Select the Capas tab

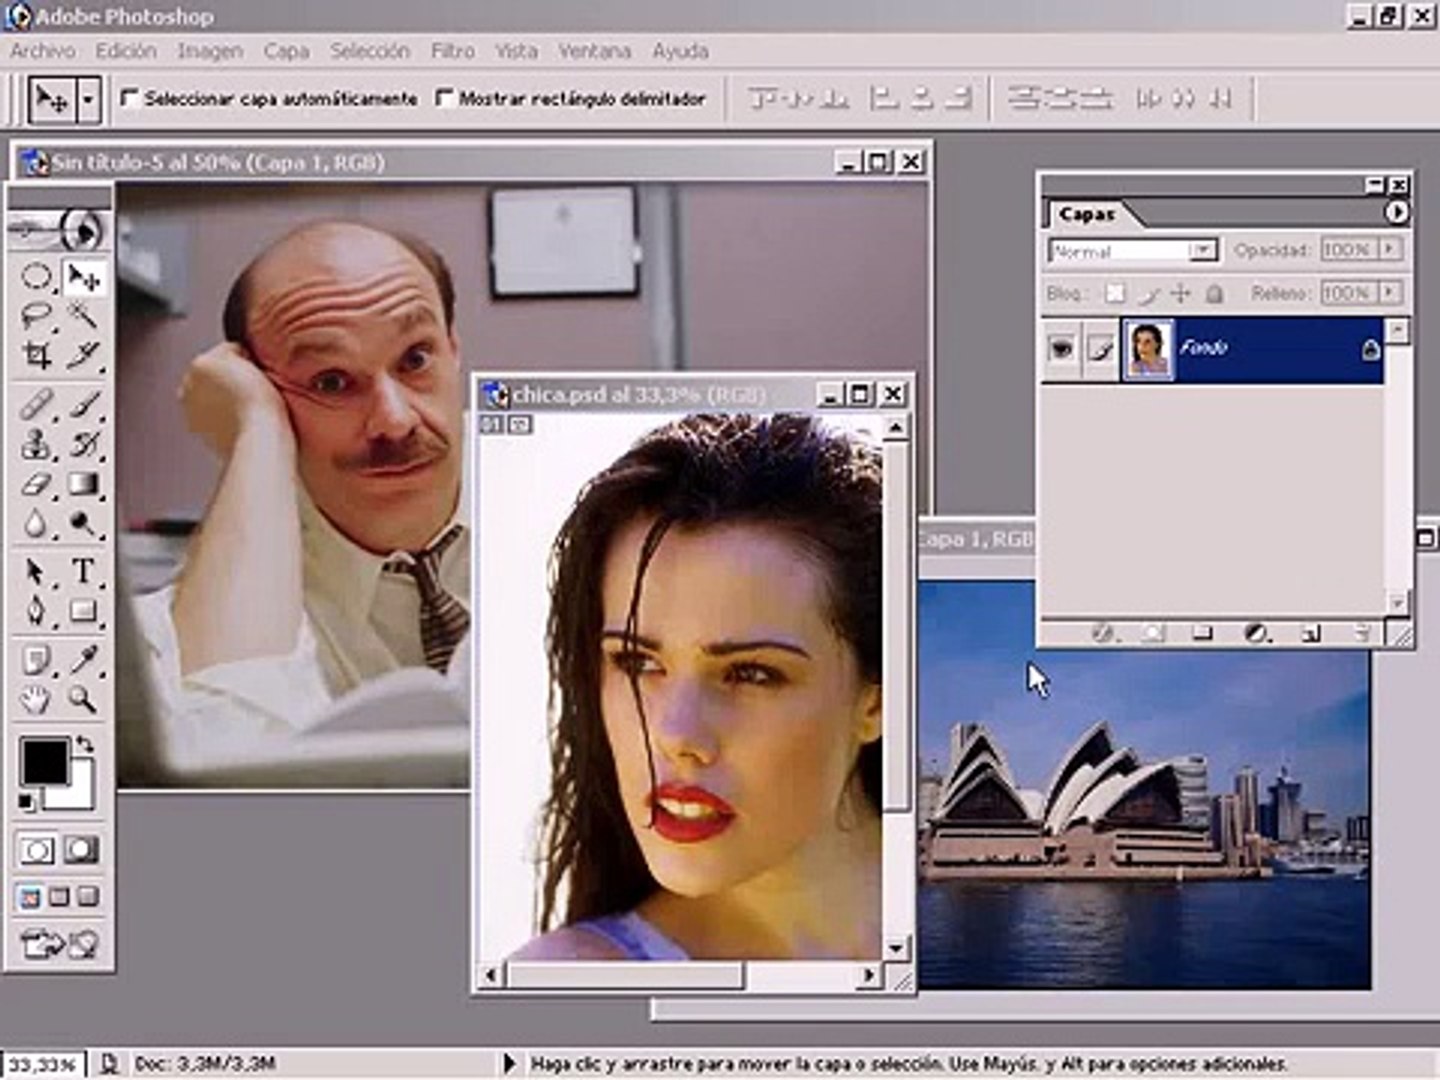click(x=1087, y=214)
